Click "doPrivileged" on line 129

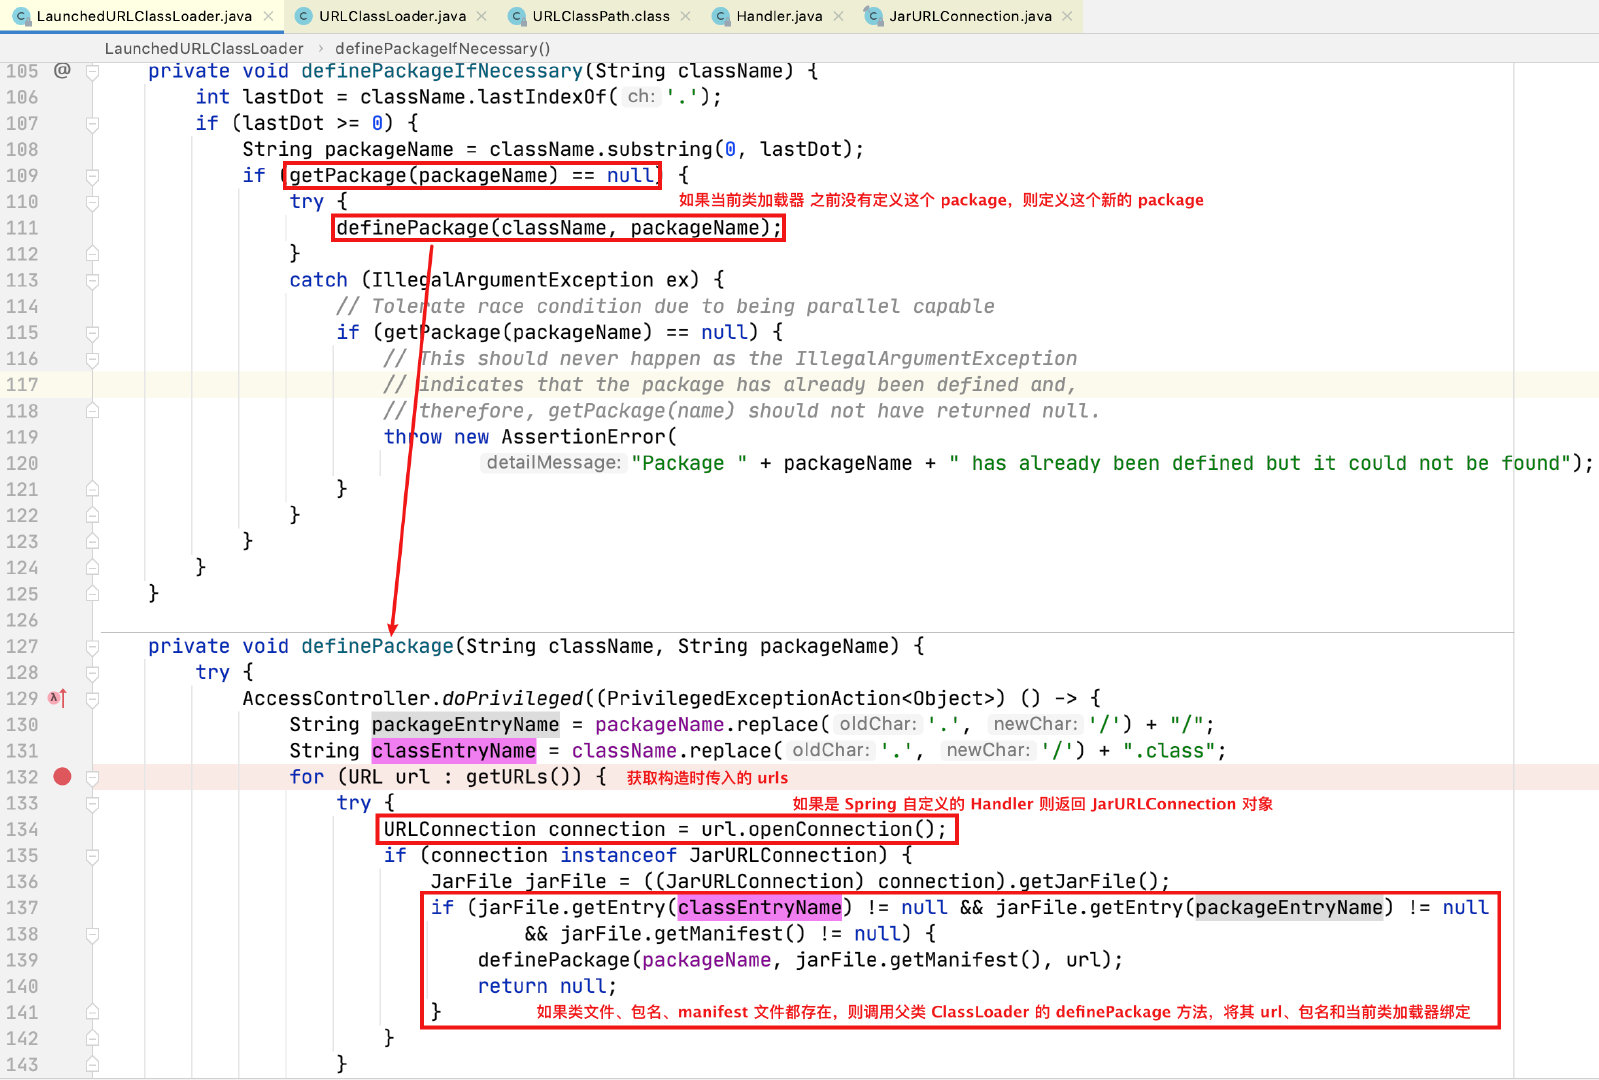(513, 698)
